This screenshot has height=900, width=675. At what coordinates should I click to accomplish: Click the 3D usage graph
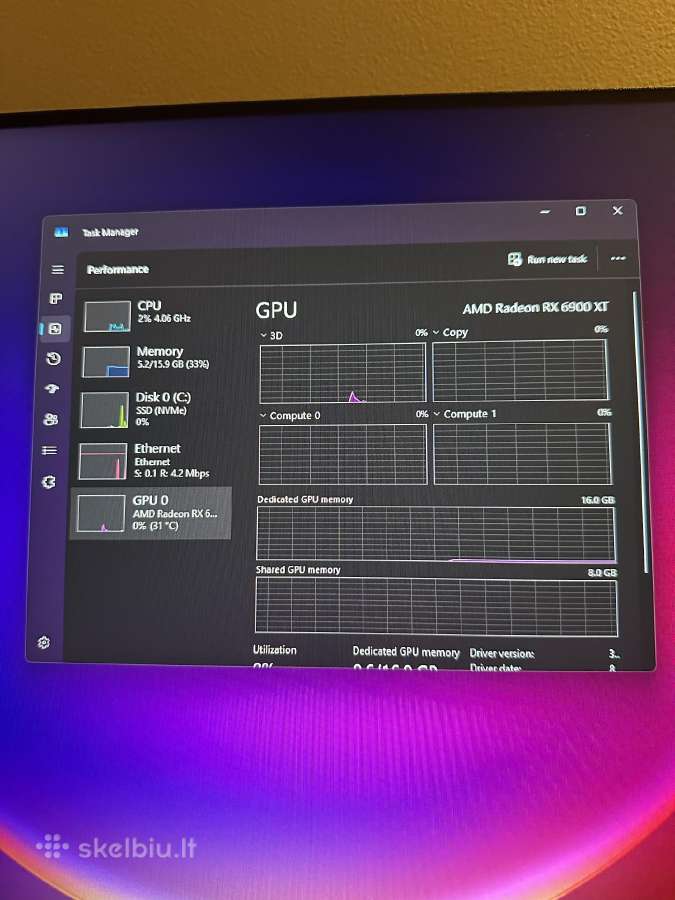coord(343,373)
